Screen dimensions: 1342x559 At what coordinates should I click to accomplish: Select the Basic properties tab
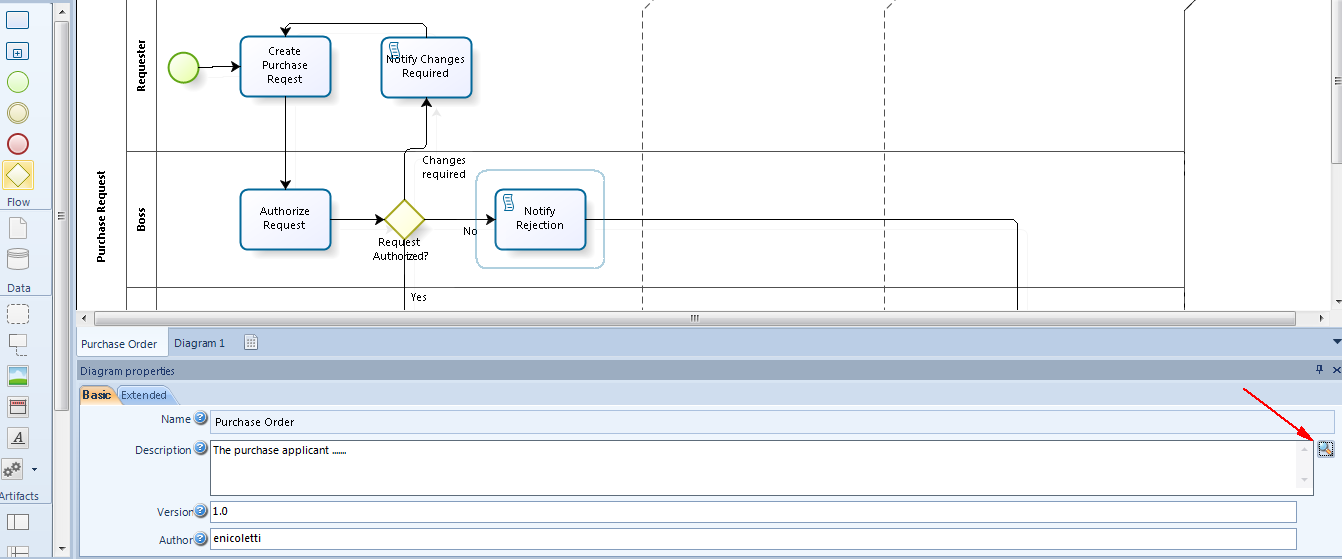pyautogui.click(x=97, y=395)
